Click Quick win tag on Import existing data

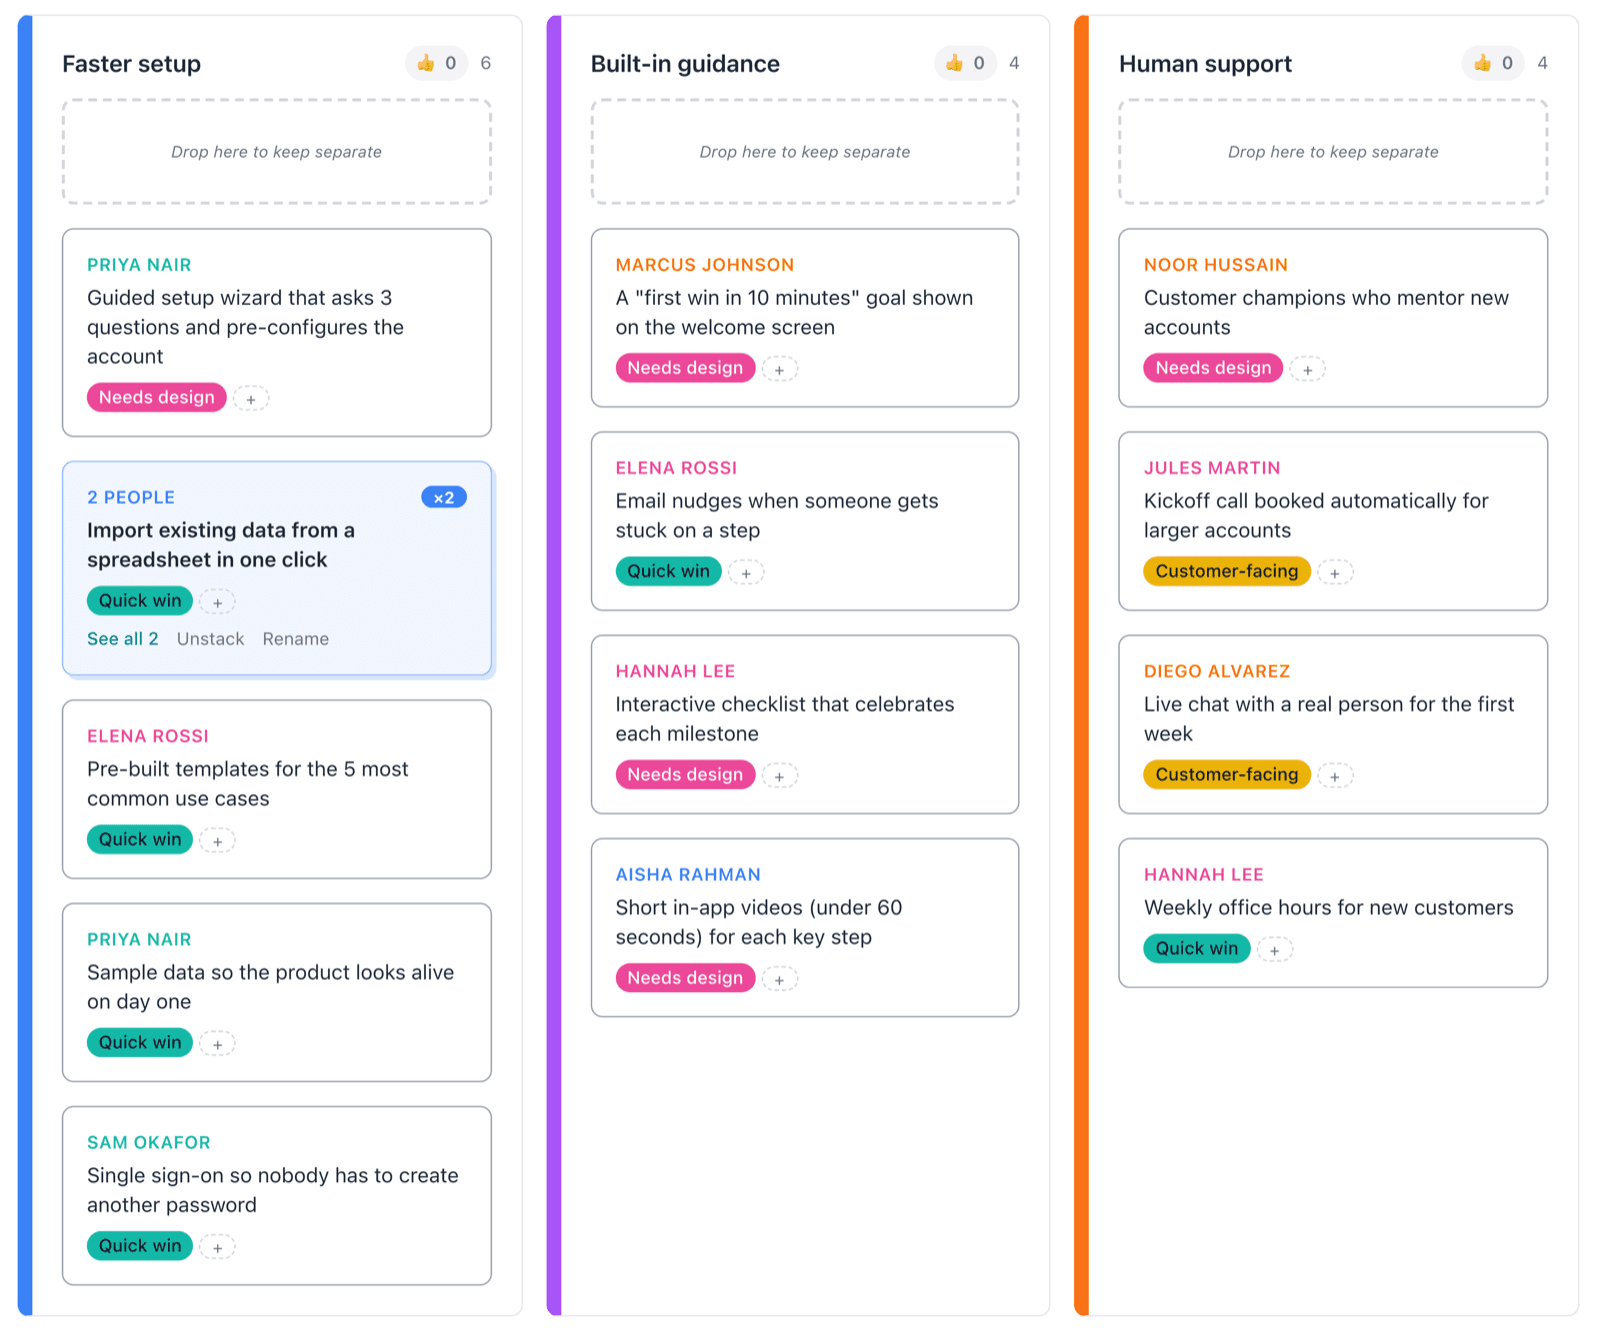(140, 600)
